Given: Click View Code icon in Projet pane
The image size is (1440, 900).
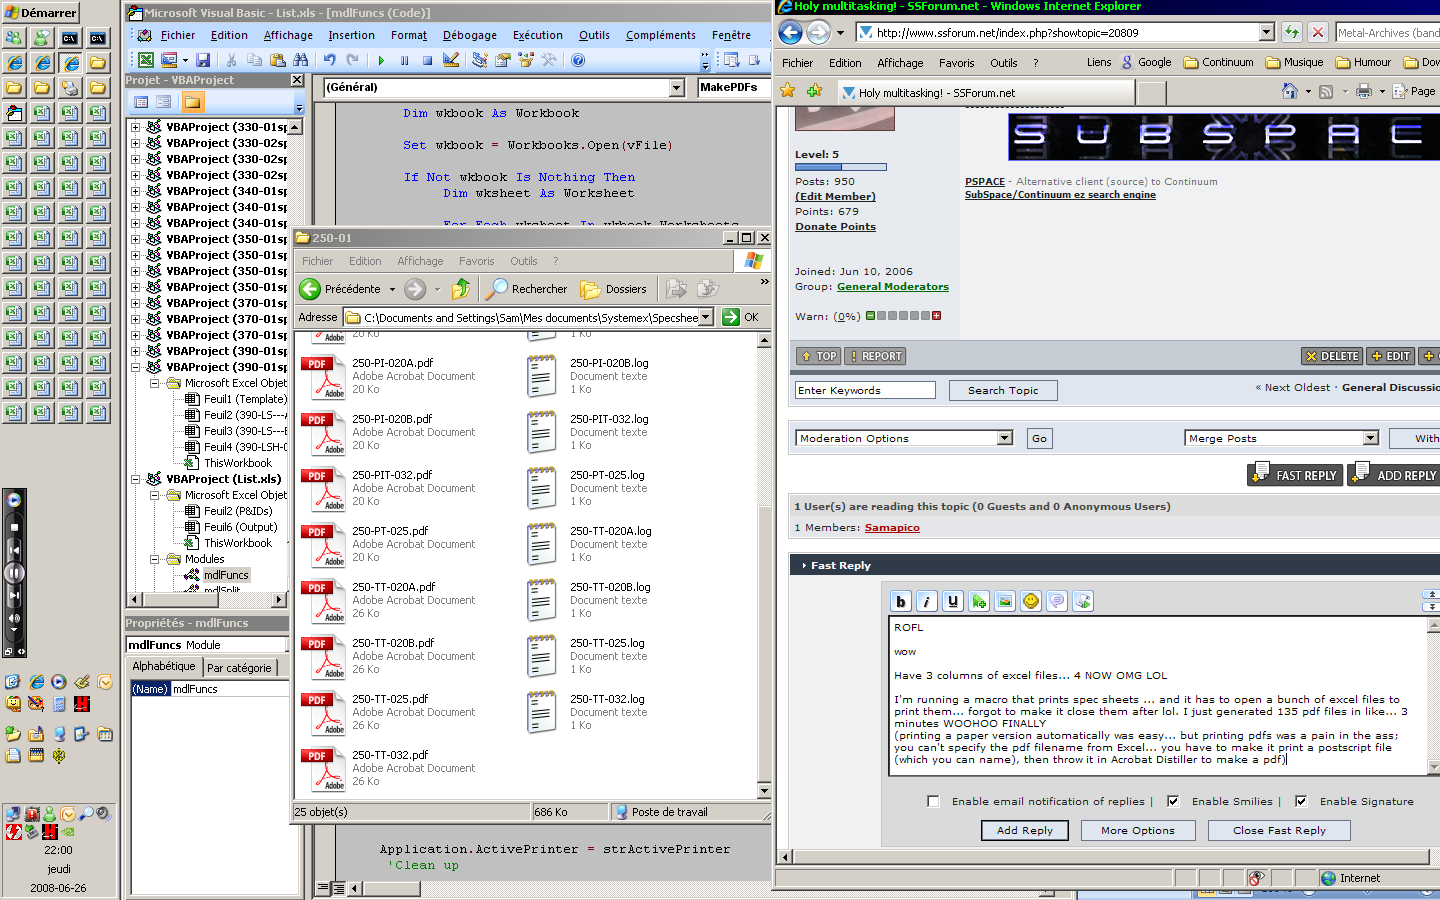Looking at the screenshot, I should click(x=141, y=102).
